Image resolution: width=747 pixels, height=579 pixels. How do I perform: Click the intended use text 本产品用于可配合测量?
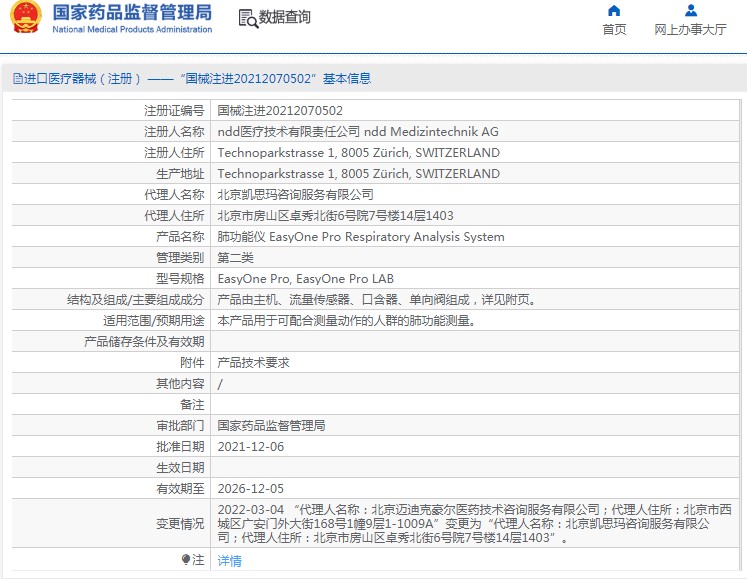[347, 321]
